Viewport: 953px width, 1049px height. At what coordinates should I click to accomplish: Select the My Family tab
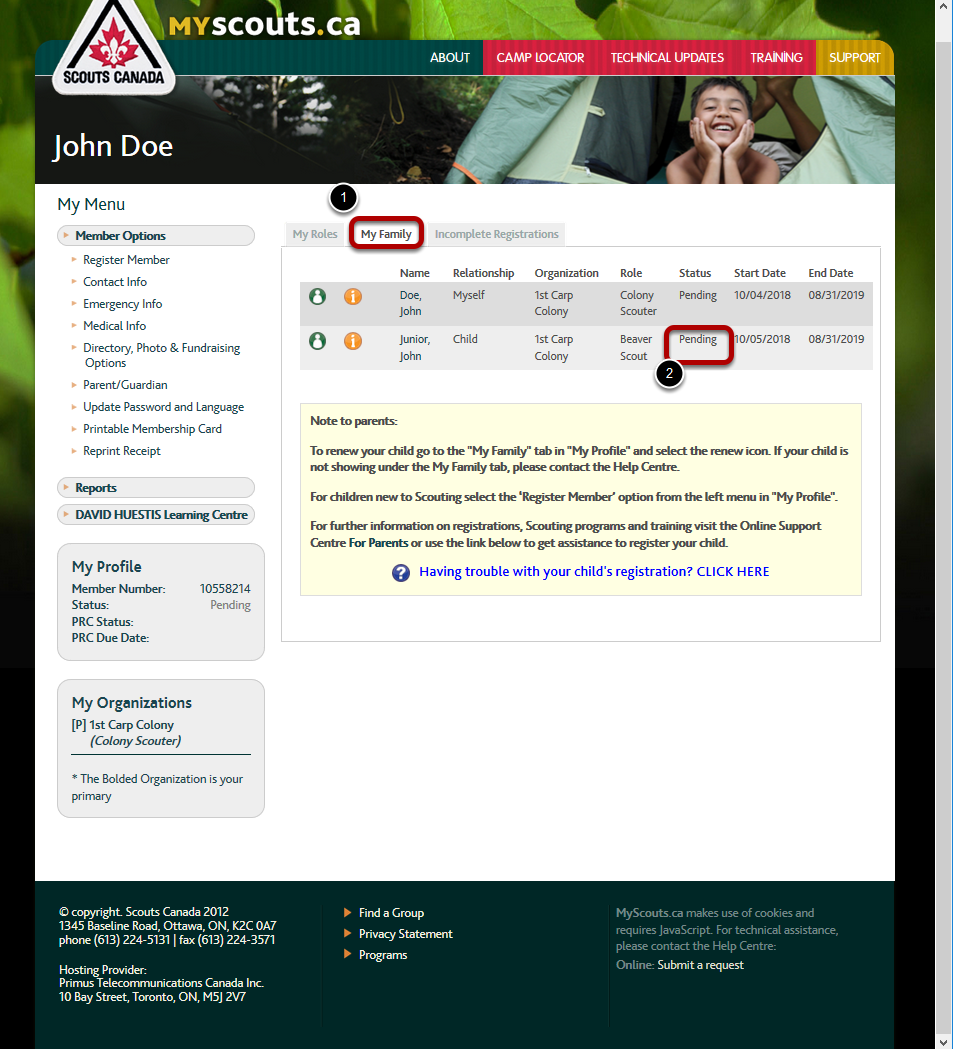[x=386, y=235]
